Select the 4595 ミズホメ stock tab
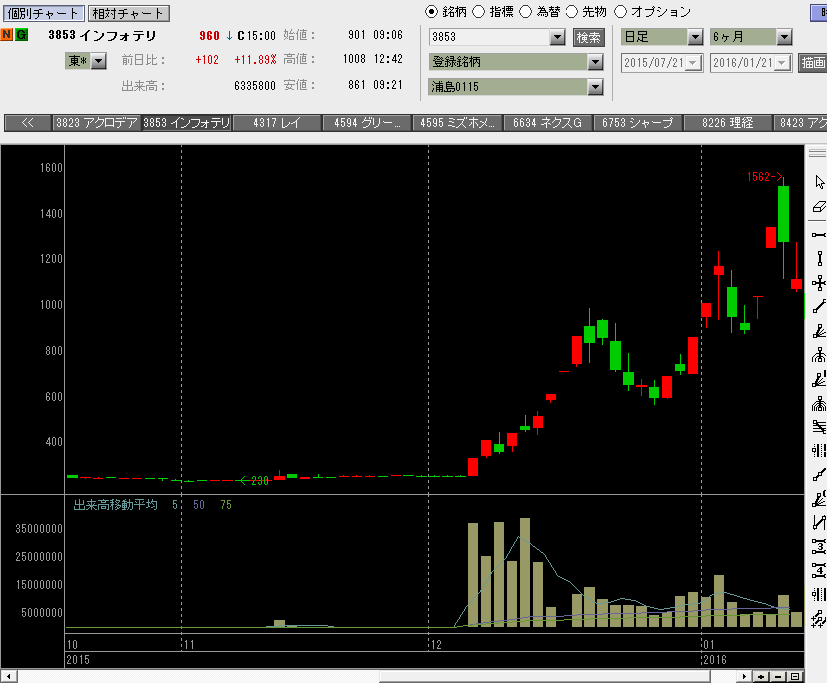This screenshot has width=827, height=683. (457, 123)
